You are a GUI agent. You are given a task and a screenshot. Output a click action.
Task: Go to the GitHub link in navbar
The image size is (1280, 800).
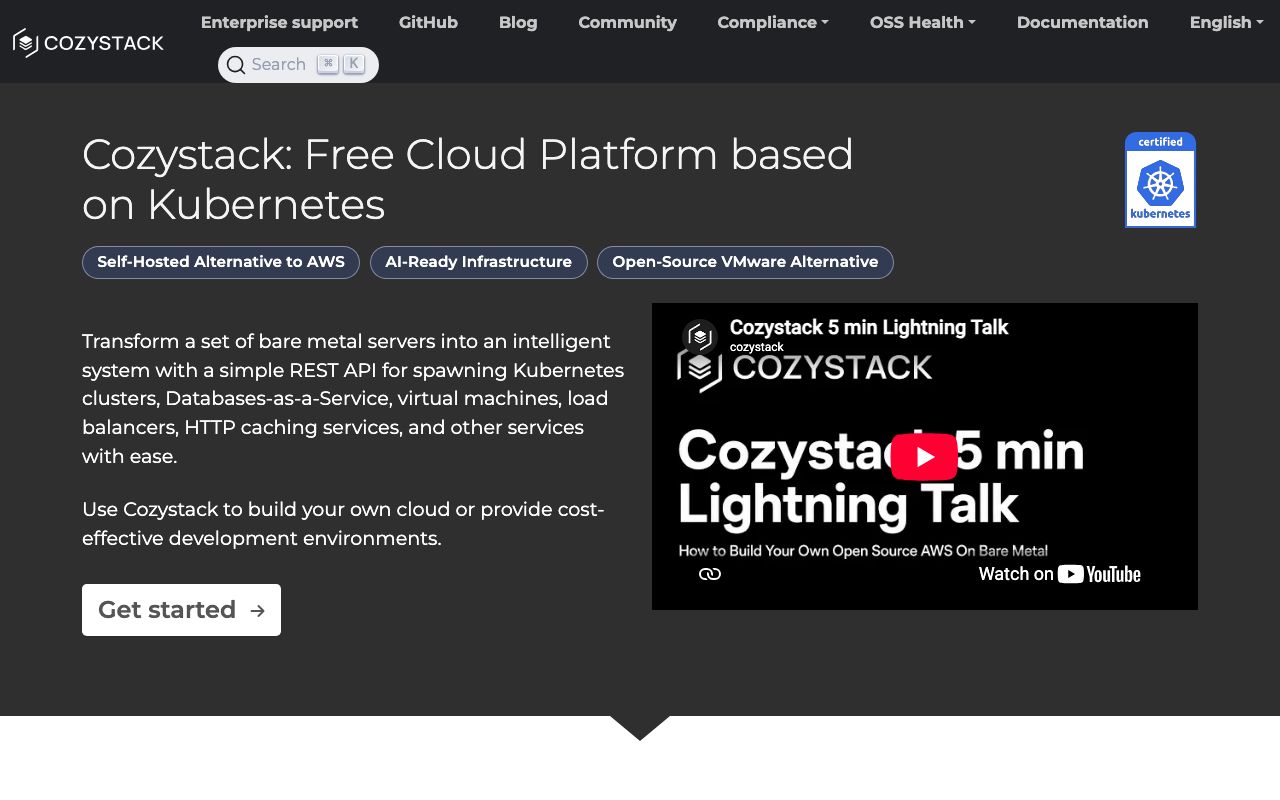[428, 22]
